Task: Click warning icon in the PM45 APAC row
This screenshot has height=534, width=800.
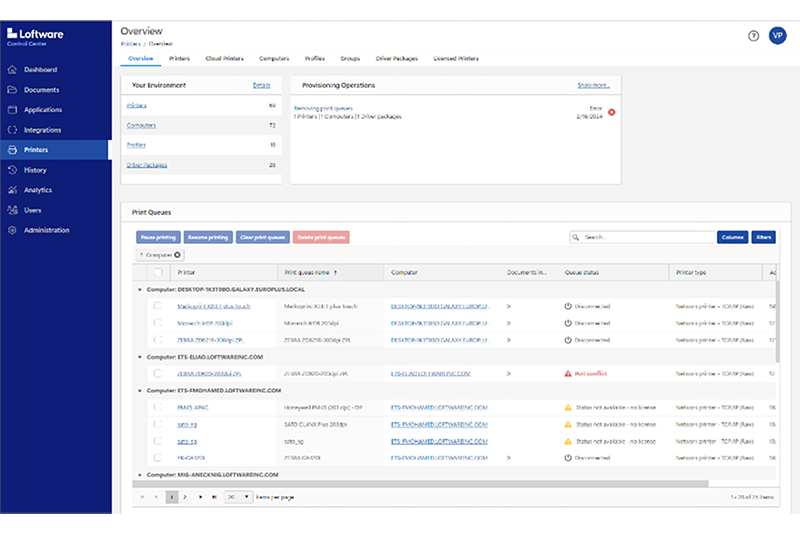Action: pos(567,408)
